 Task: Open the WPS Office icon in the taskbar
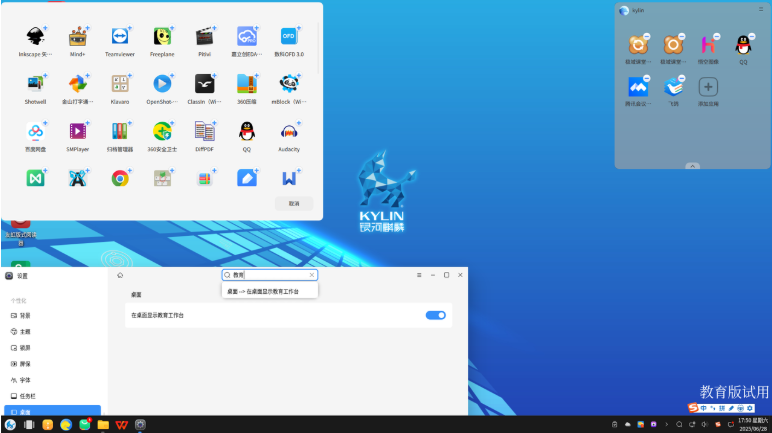122,425
